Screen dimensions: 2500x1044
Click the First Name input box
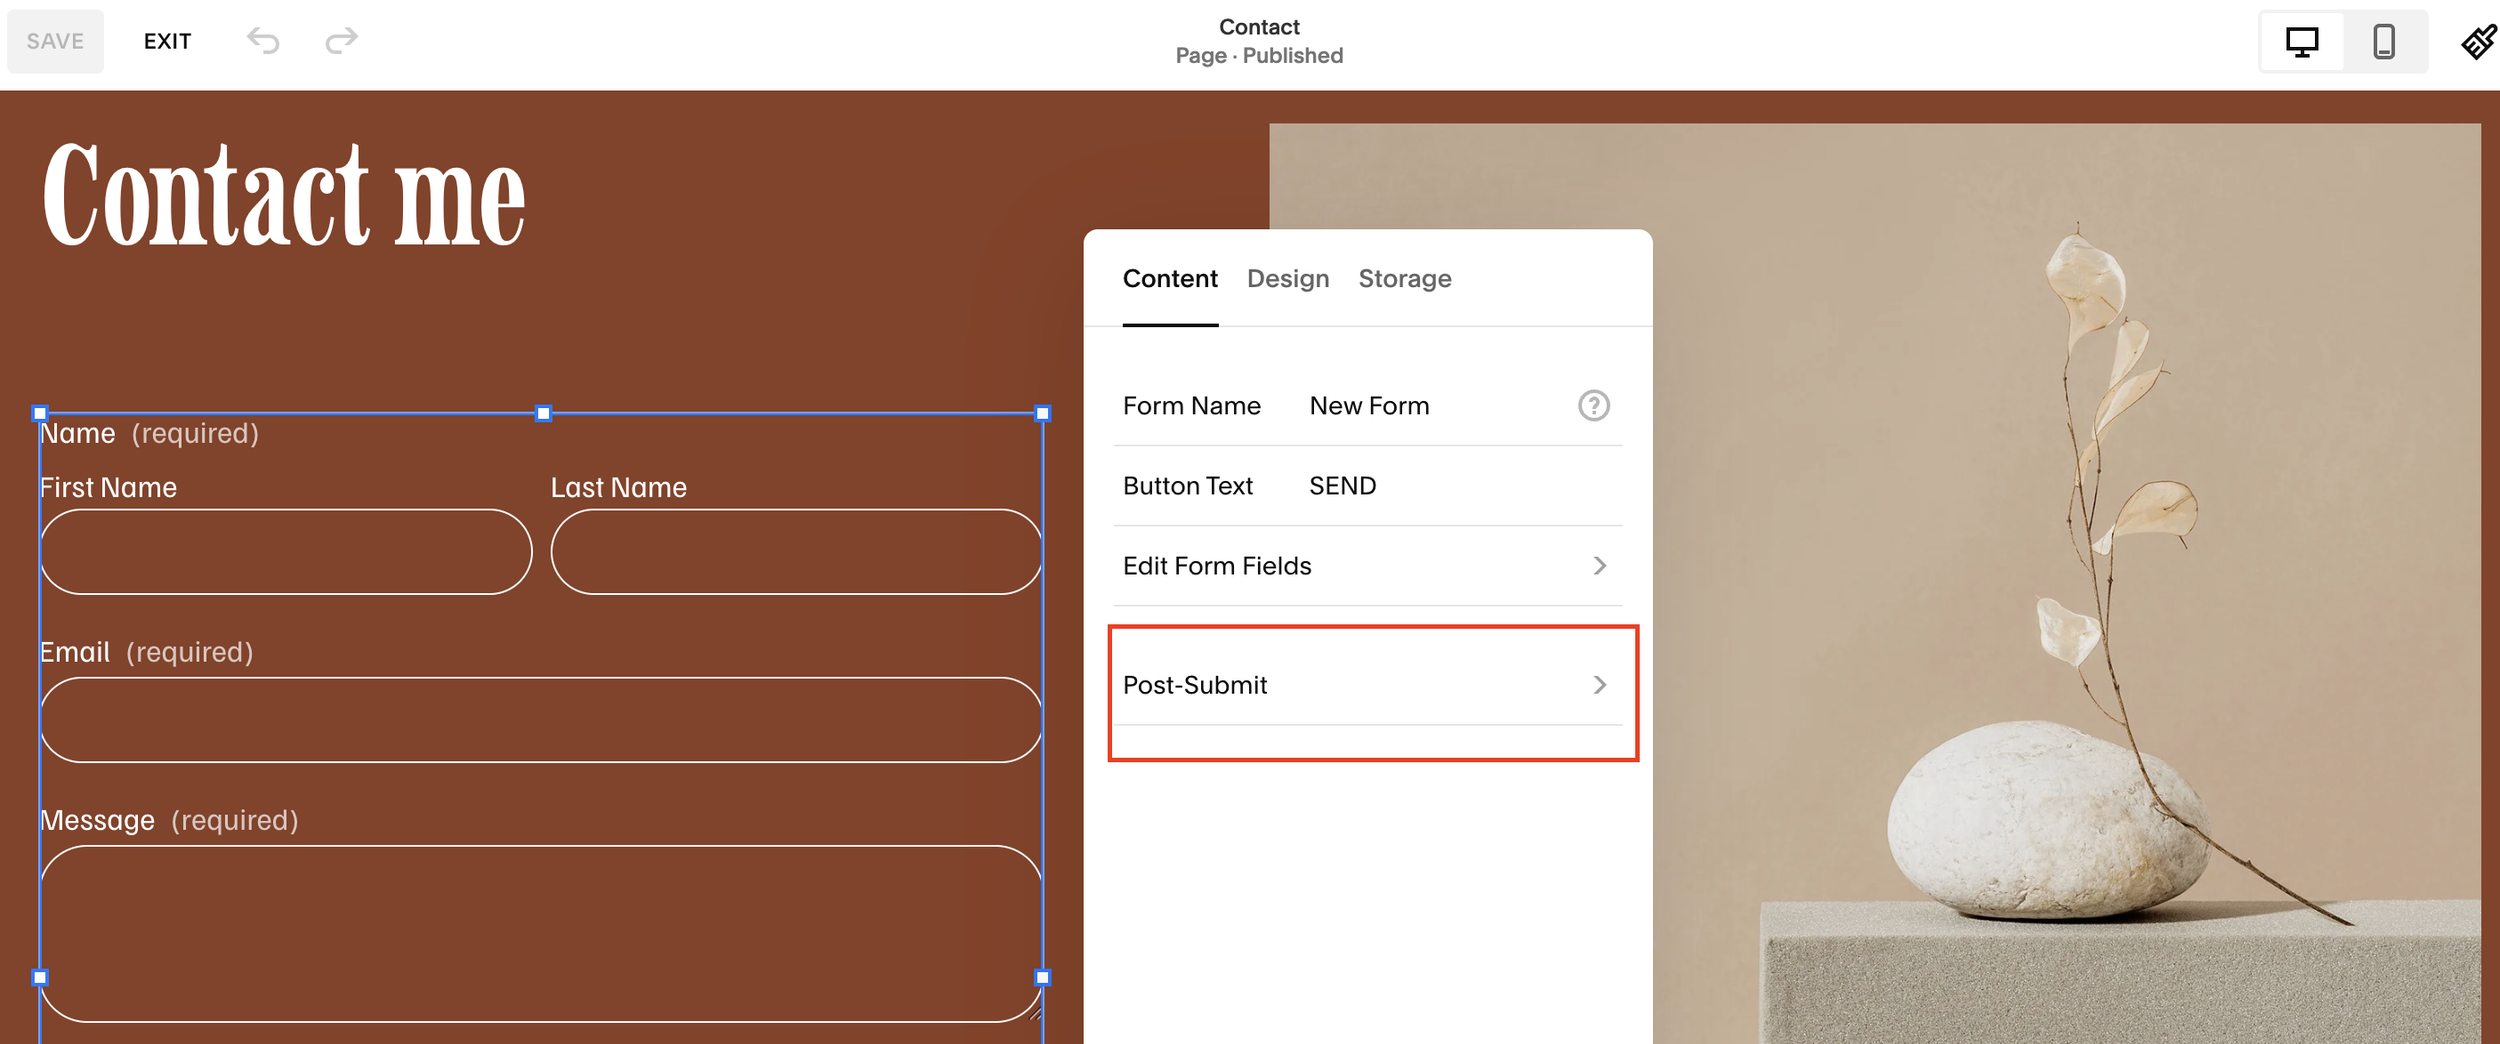pos(286,552)
